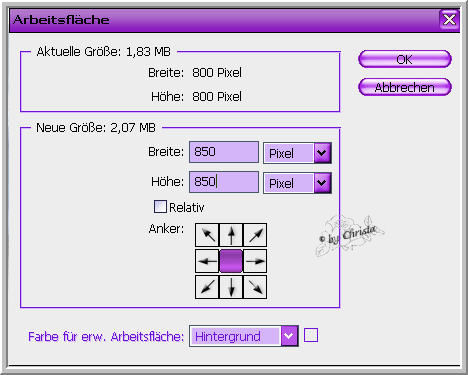Set anchor to bottom-left arrow
The image size is (468, 375).
[x=207, y=287]
